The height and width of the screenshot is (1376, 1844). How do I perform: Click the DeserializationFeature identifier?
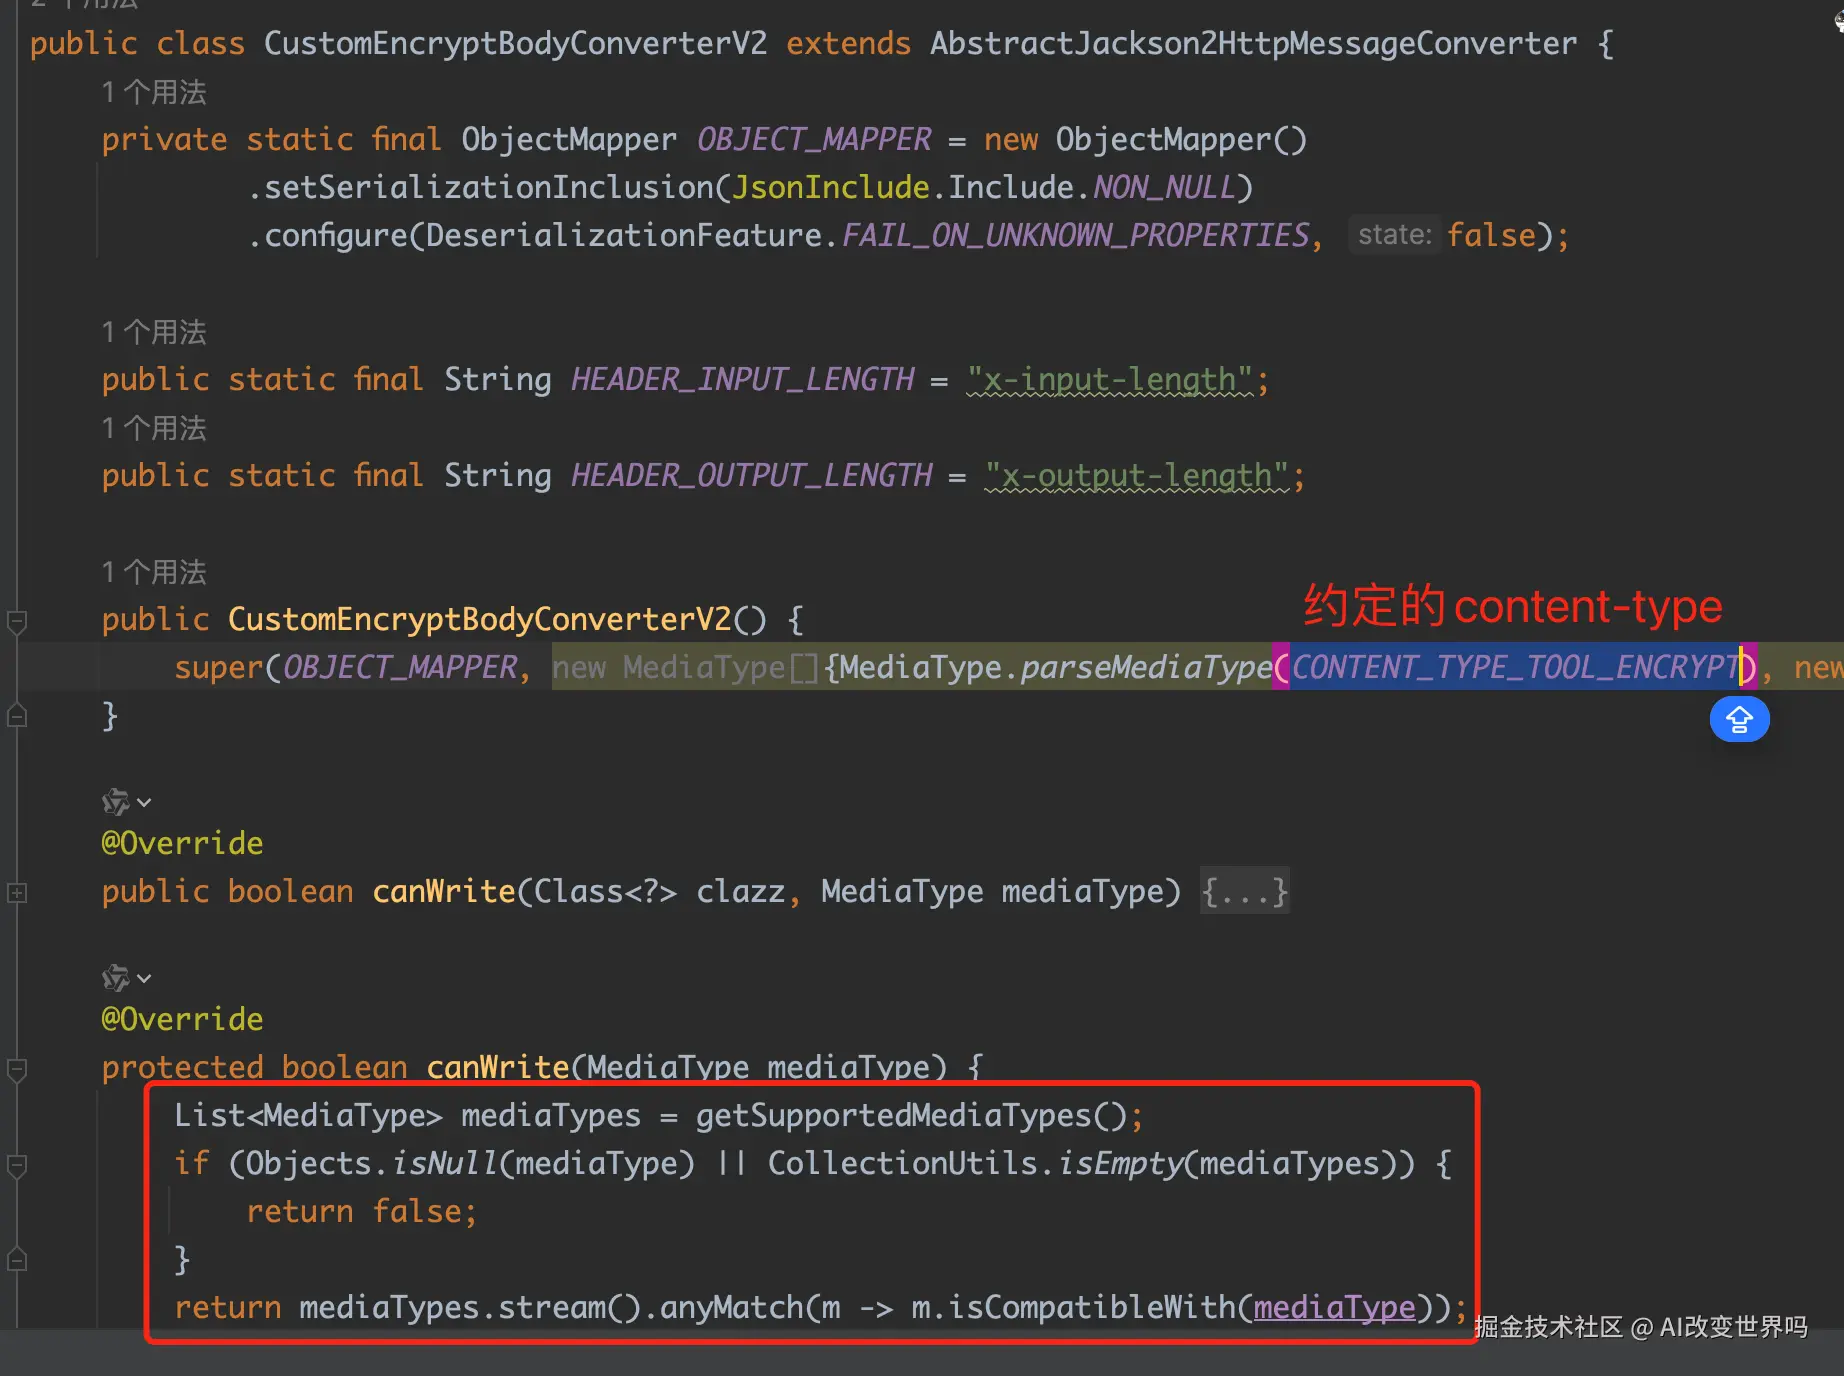(623, 235)
